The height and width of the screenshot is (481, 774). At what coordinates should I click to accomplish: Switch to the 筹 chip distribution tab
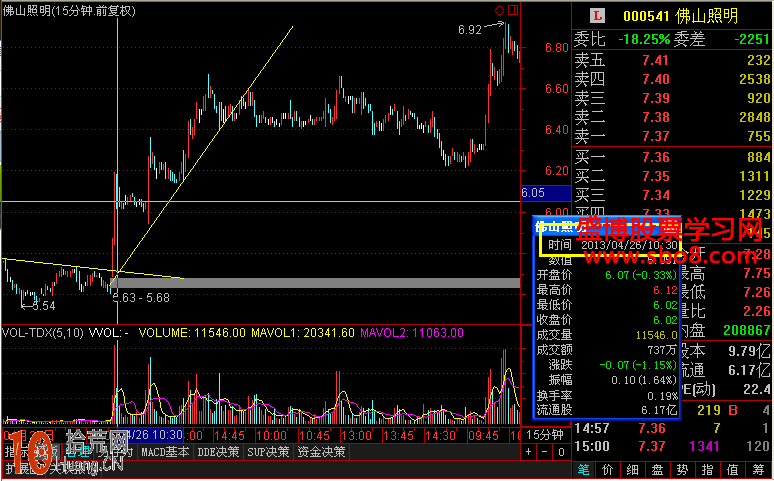tap(758, 470)
